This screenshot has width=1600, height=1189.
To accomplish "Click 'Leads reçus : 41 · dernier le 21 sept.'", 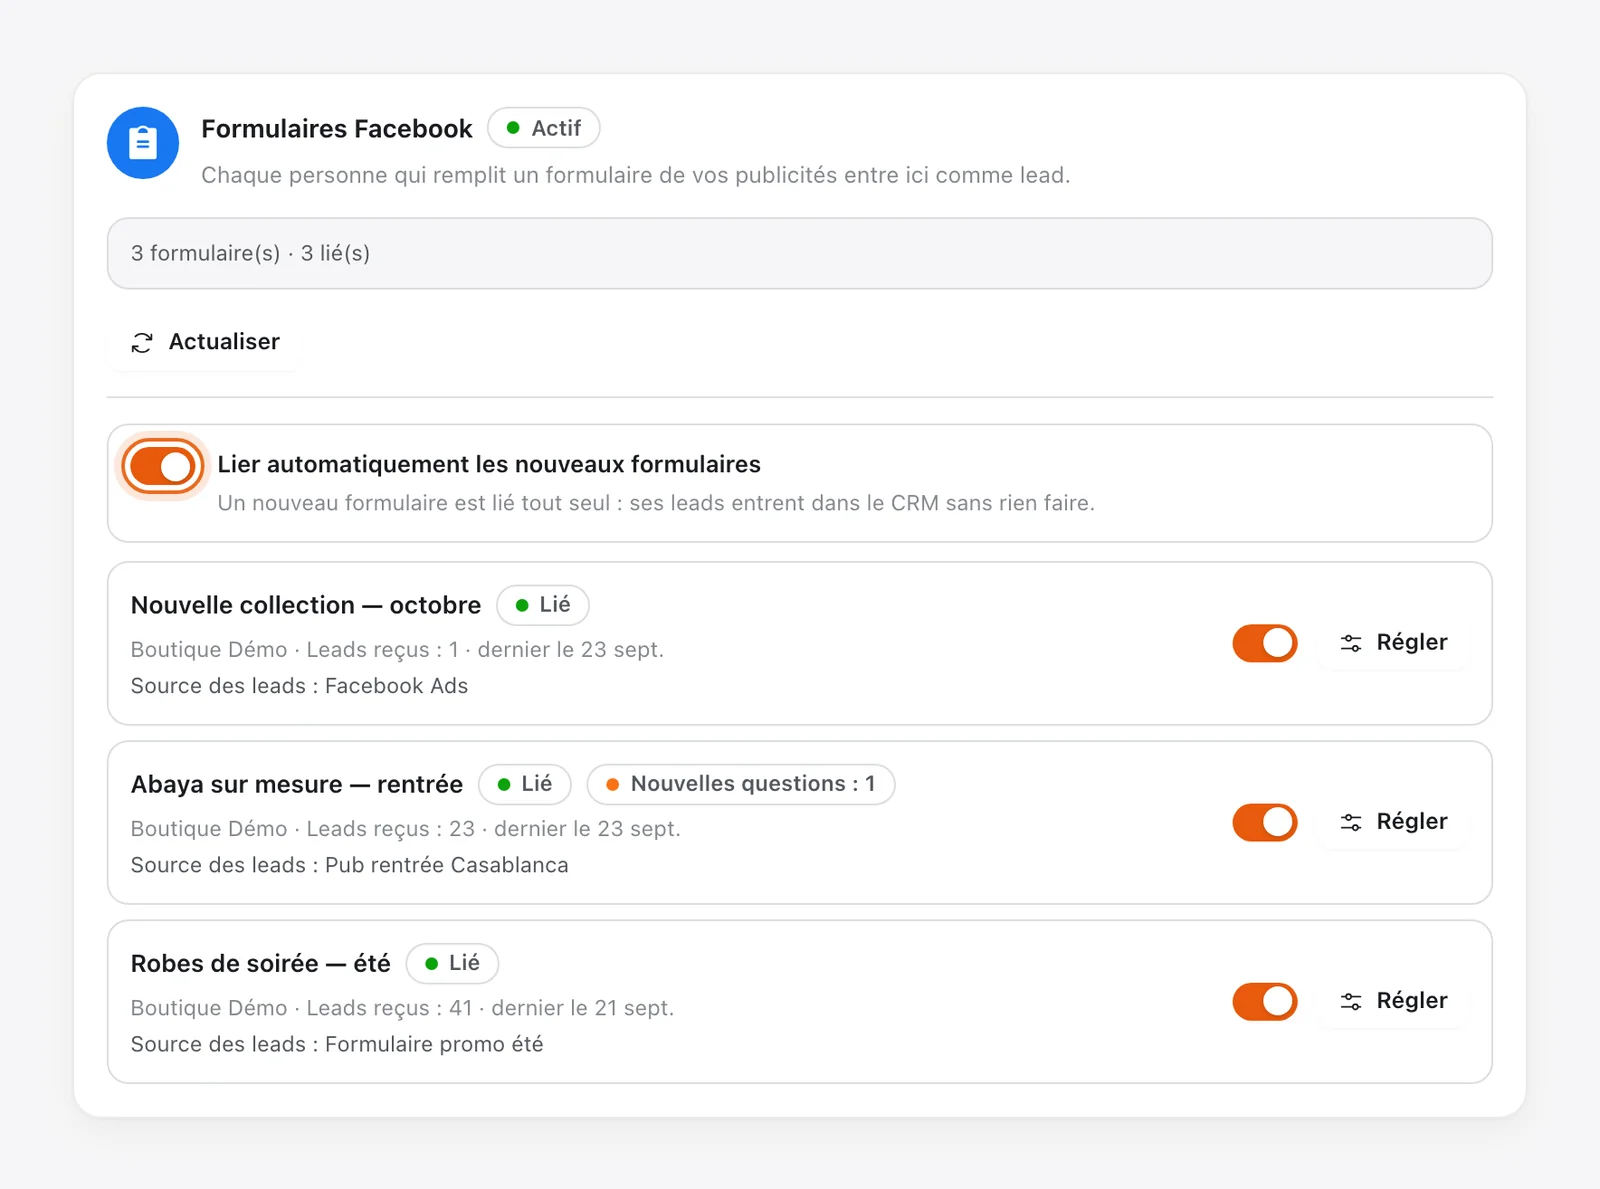I will click(x=490, y=1008).
